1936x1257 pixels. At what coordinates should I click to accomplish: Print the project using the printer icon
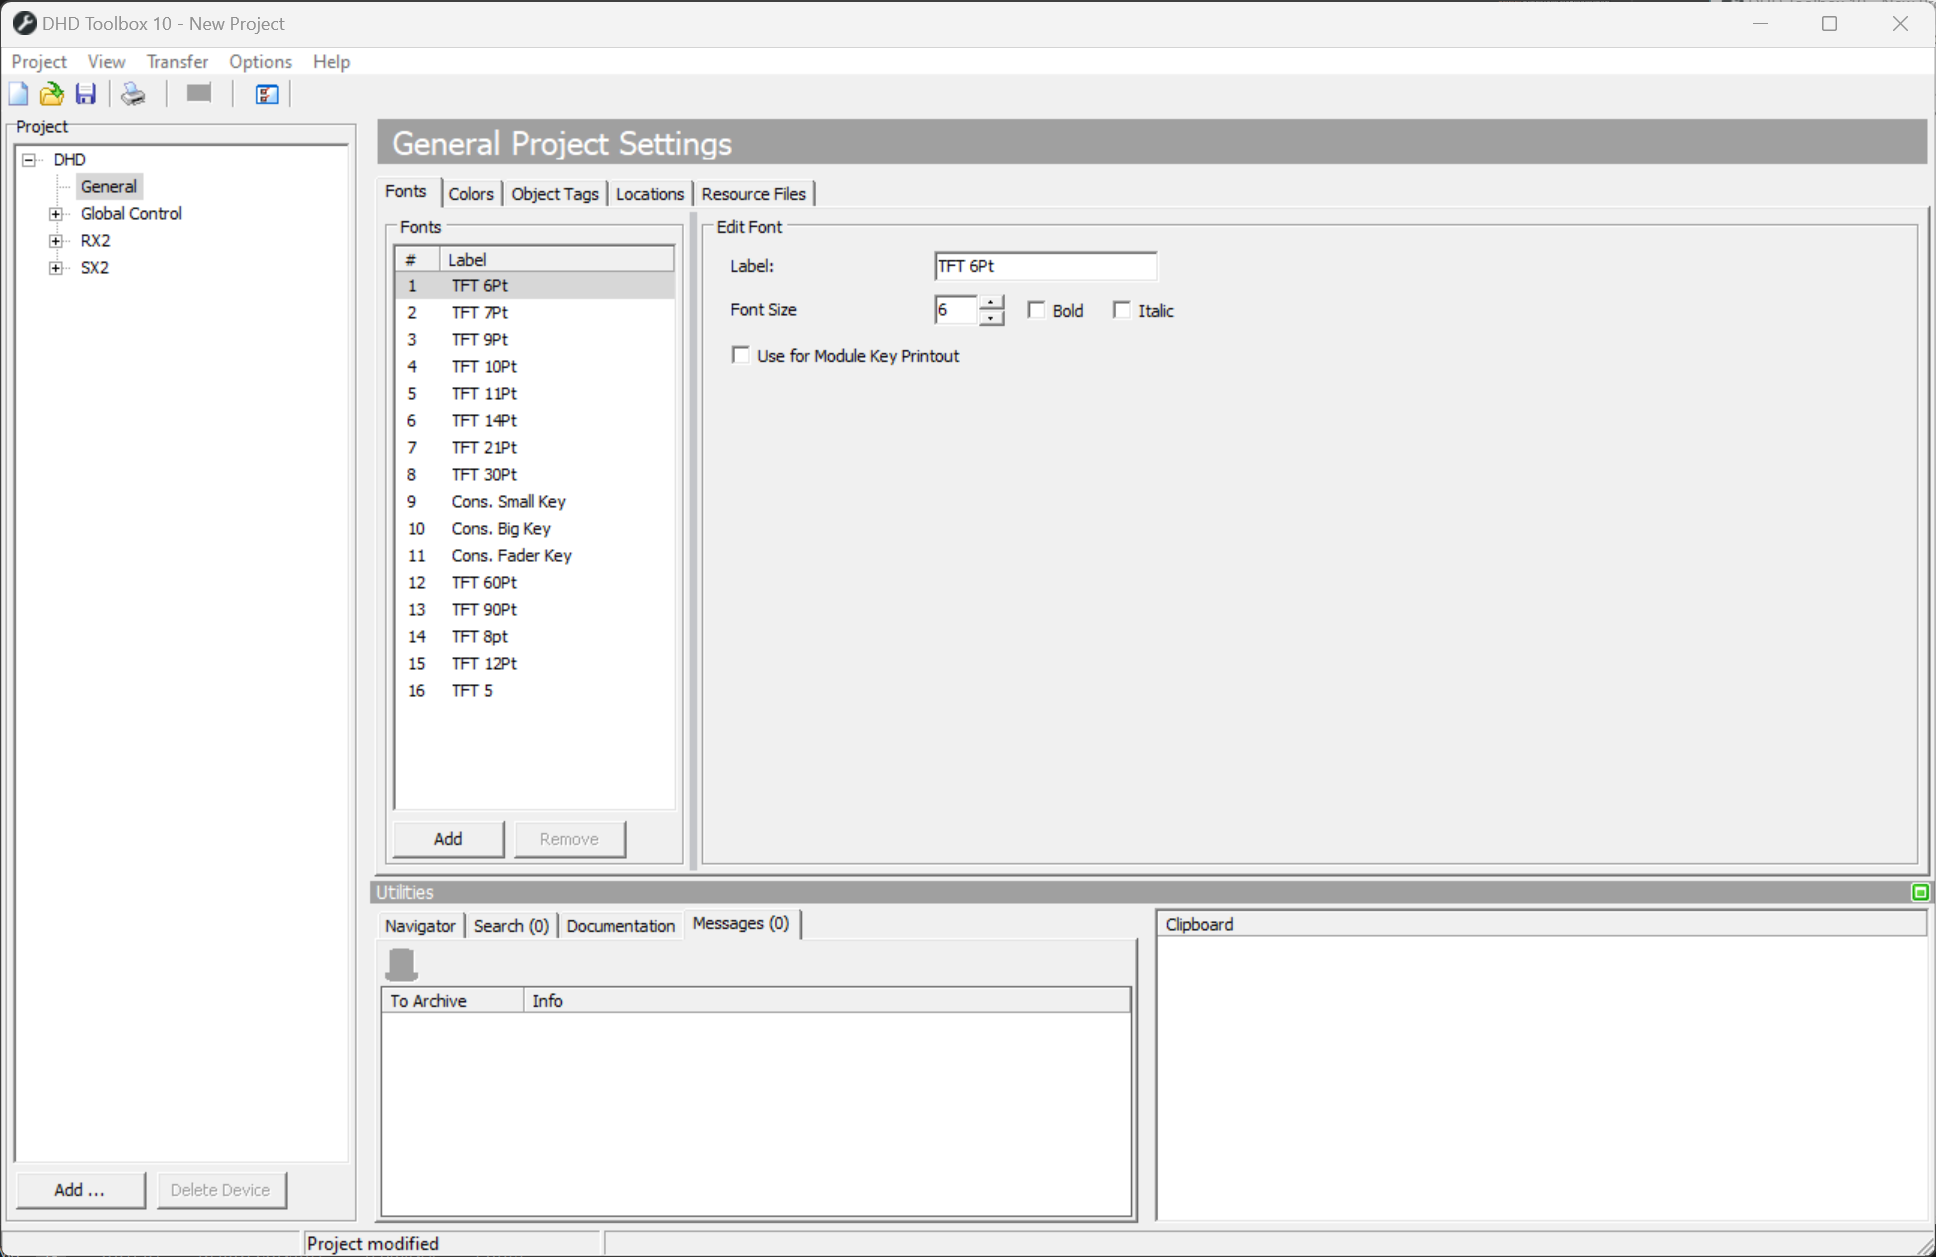[131, 93]
